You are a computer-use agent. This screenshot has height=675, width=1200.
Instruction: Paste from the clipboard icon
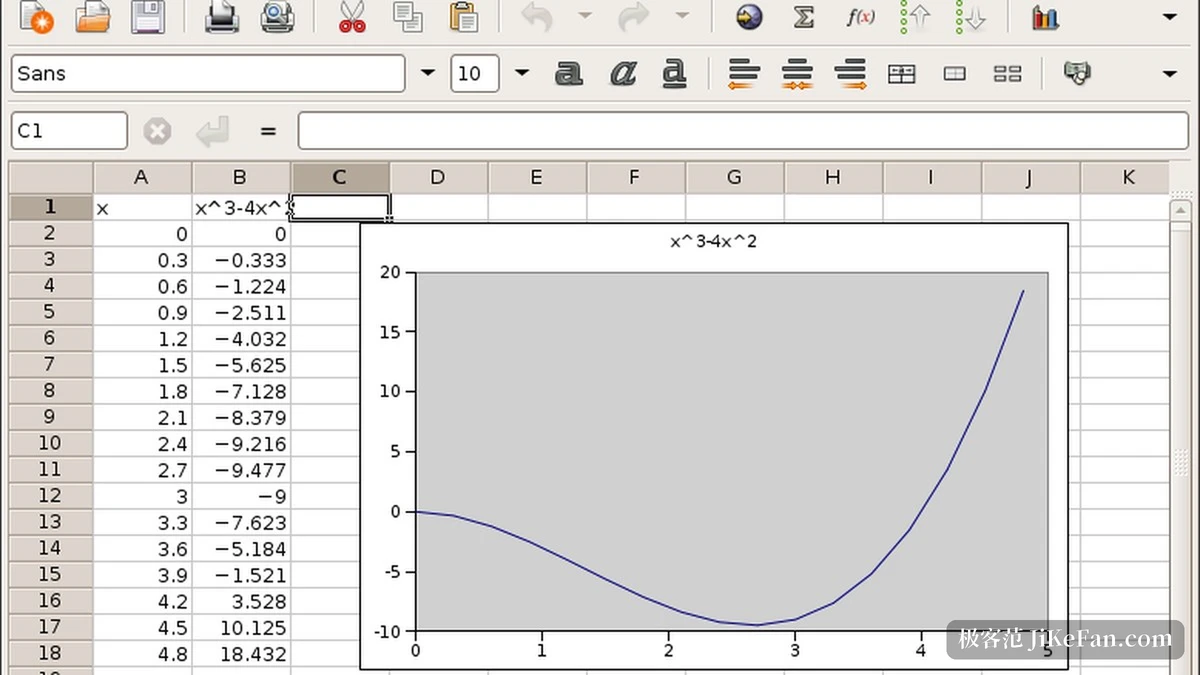pyautogui.click(x=463, y=17)
